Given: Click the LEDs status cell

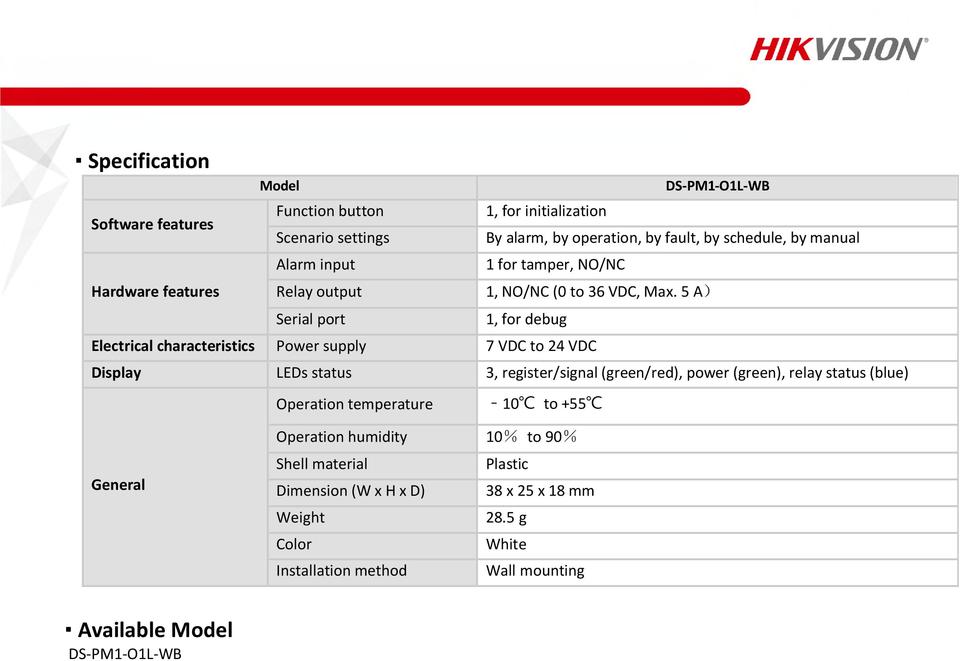Looking at the screenshot, I should 372,373.
